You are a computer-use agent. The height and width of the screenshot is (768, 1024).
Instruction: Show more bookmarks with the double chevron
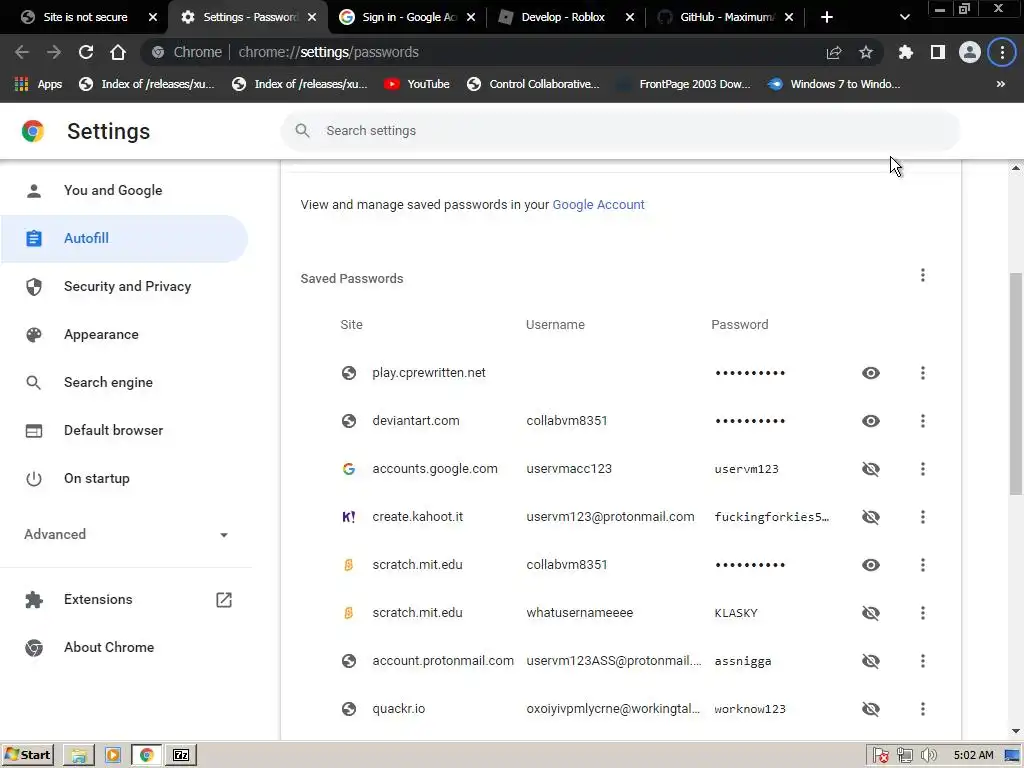click(1000, 84)
